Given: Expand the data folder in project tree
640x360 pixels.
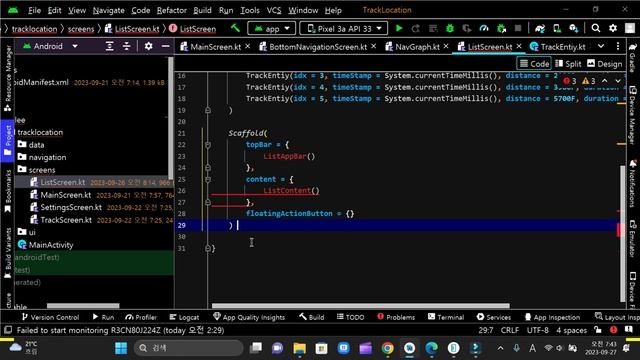Looking at the screenshot, I should click(31, 144).
